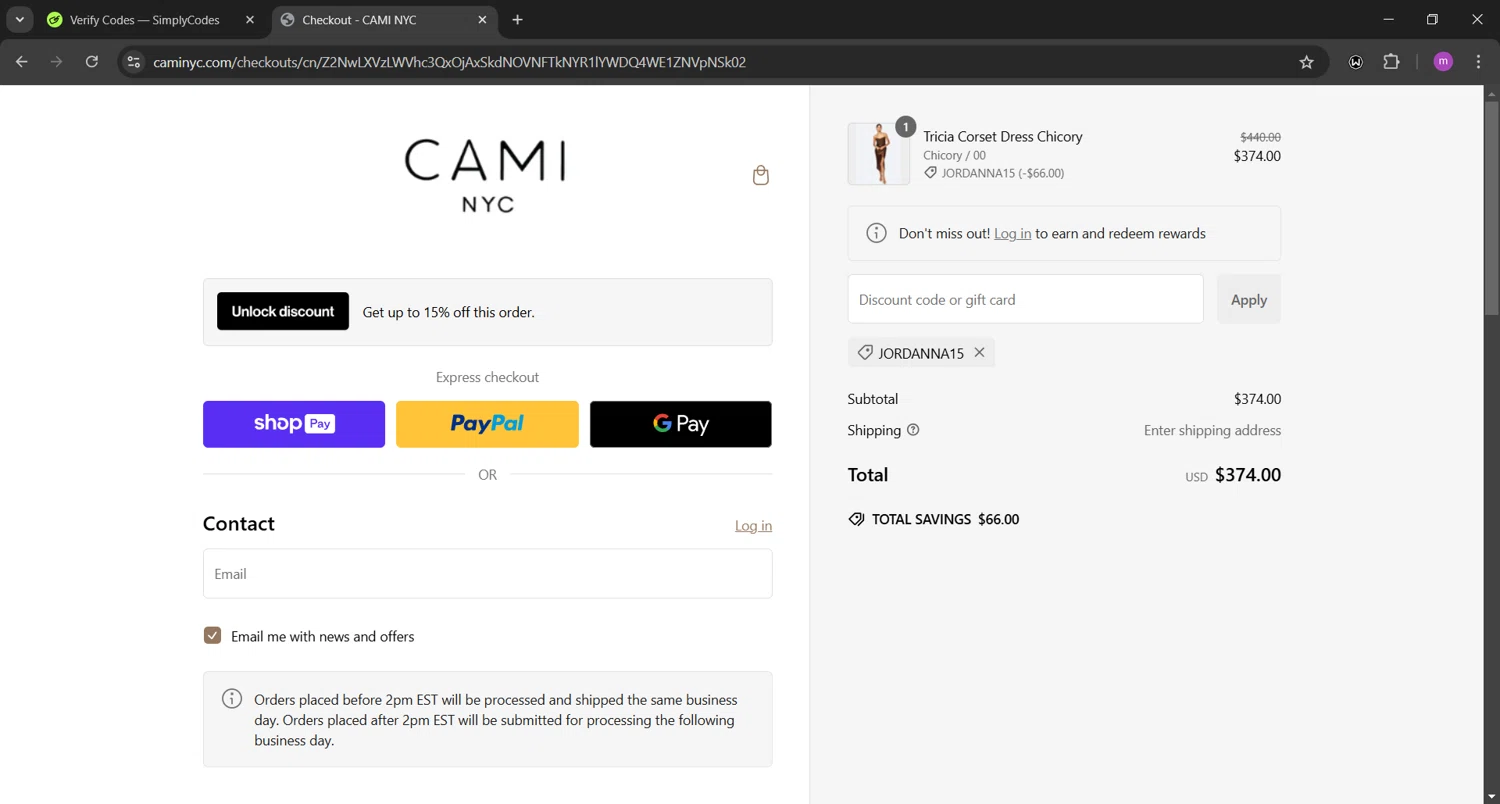
Task: Pay with Shop Pay
Action: (x=294, y=424)
